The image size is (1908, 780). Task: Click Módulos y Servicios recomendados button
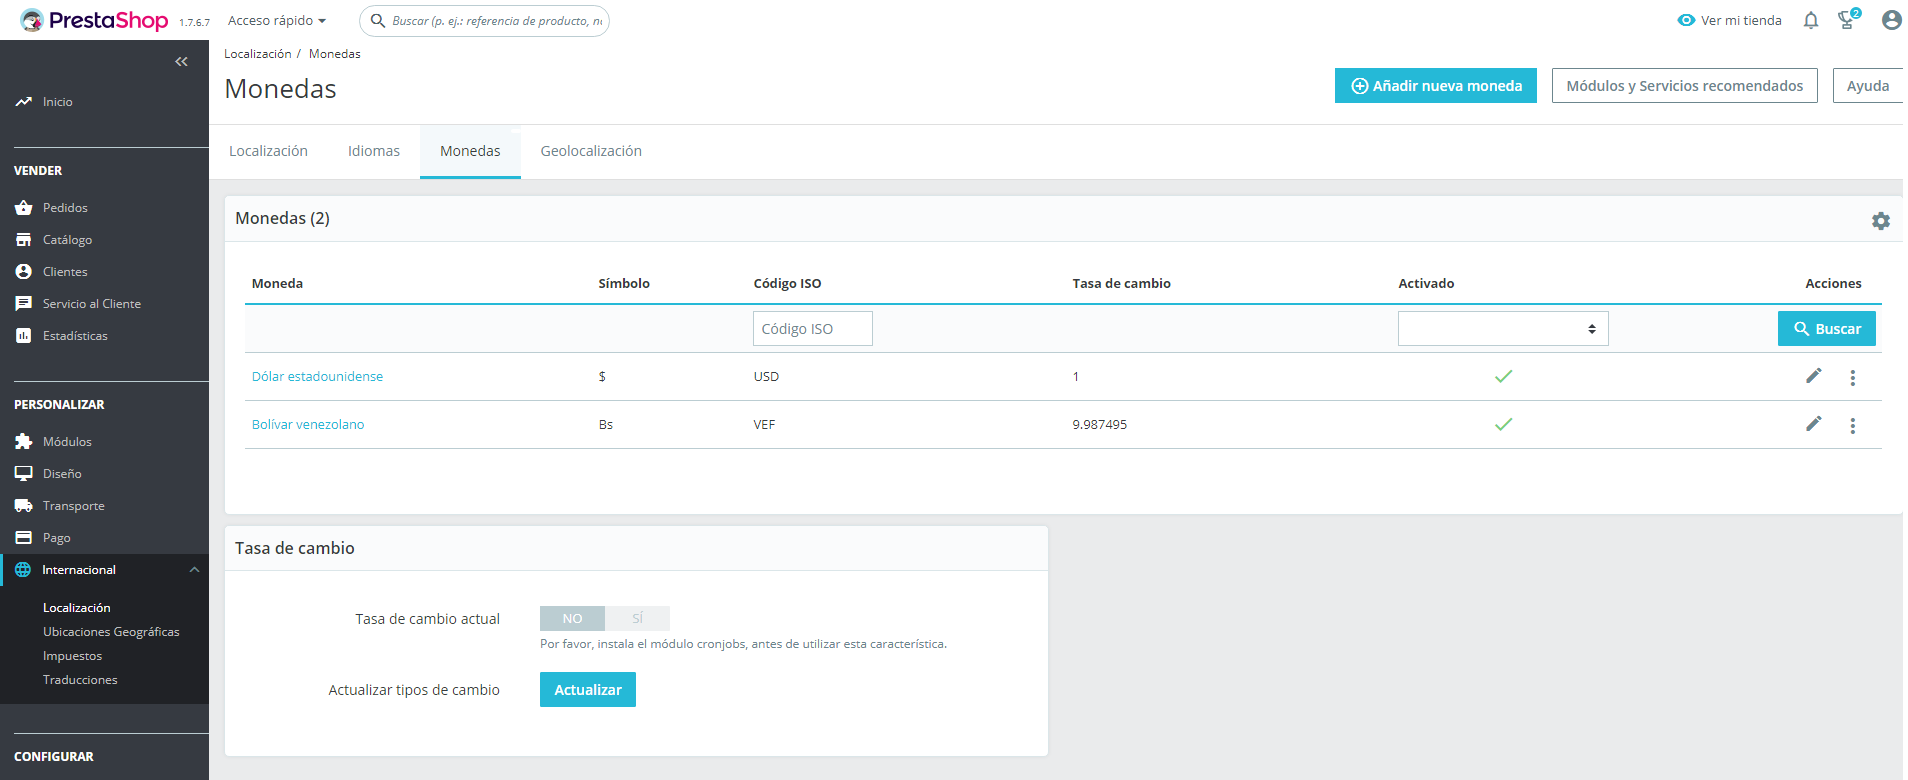pyautogui.click(x=1684, y=86)
